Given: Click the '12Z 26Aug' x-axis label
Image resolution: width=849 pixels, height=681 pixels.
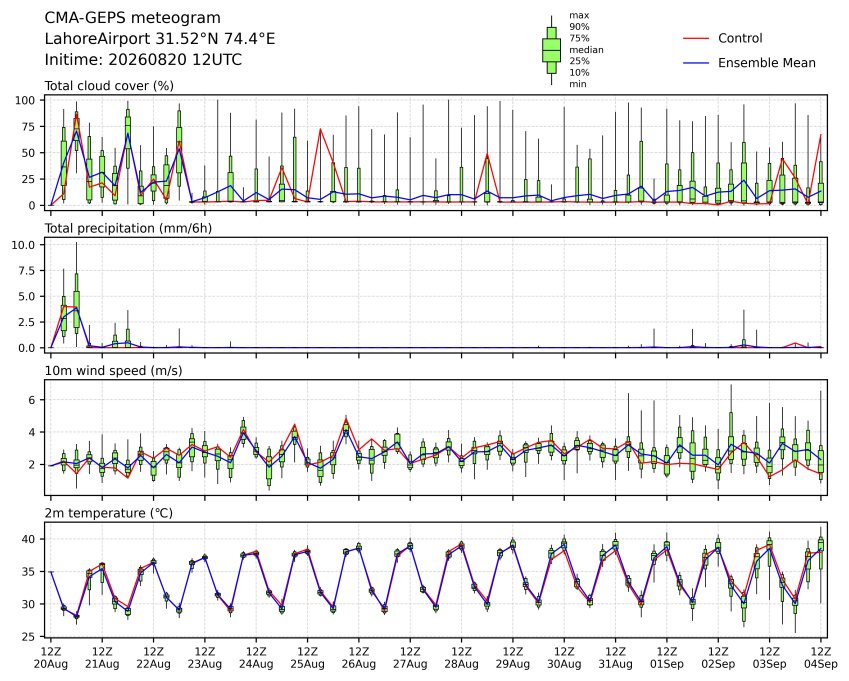Looking at the screenshot, I should pos(359,658).
